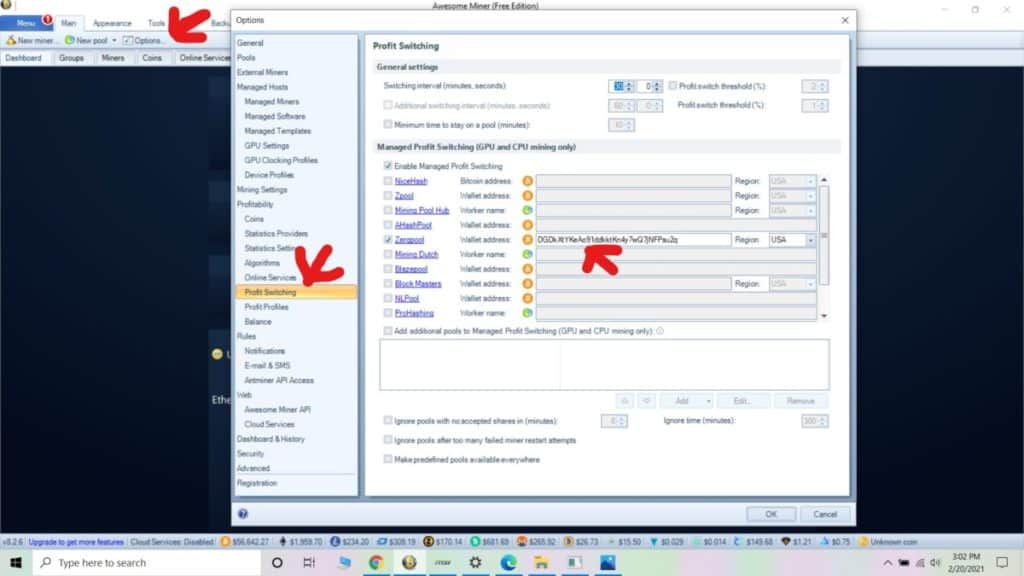Click the scroll-up arrow of the pool list
This screenshot has height=576, width=1024.
[x=824, y=180]
